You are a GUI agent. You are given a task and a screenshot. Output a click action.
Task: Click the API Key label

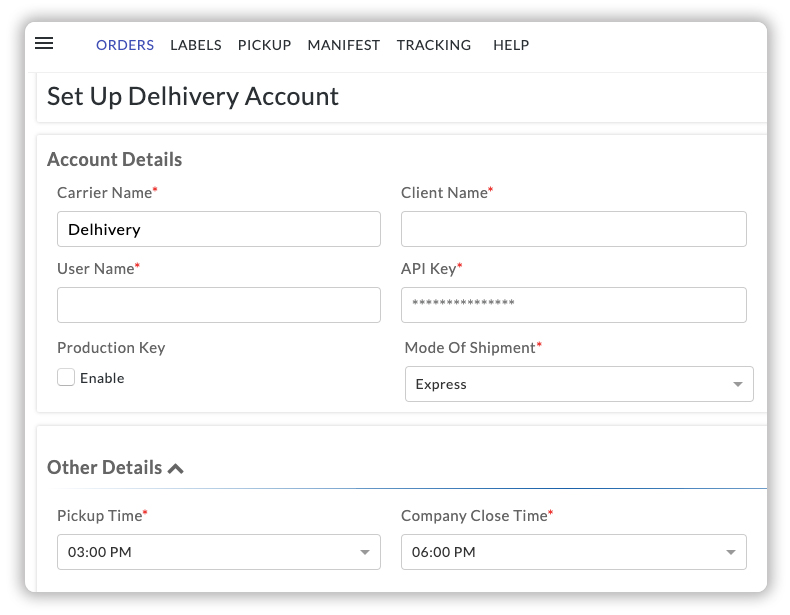pyautogui.click(x=431, y=269)
